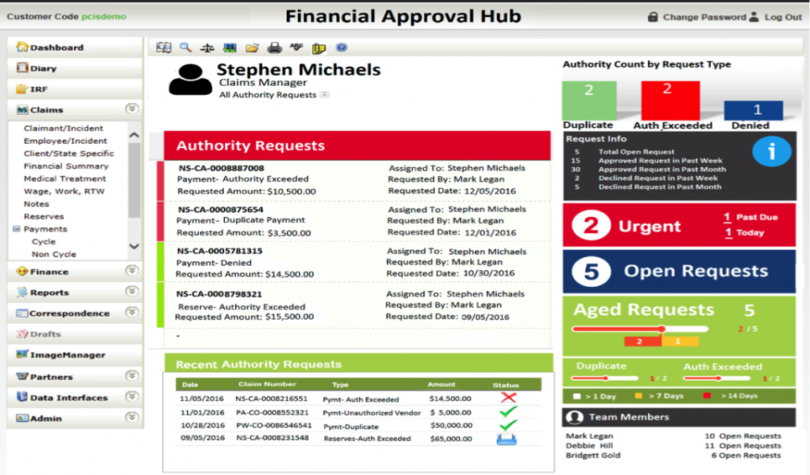Viewport: 810px width, 475px height.
Task: Click the Claims submenu scroll up arrow
Action: pos(134,135)
